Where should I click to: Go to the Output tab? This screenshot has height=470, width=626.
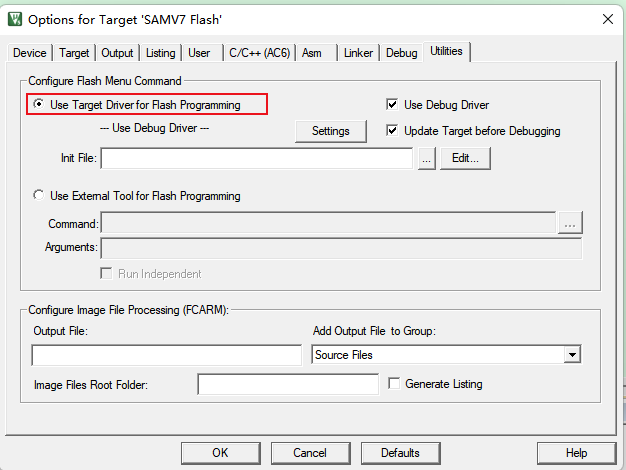[x=117, y=53]
